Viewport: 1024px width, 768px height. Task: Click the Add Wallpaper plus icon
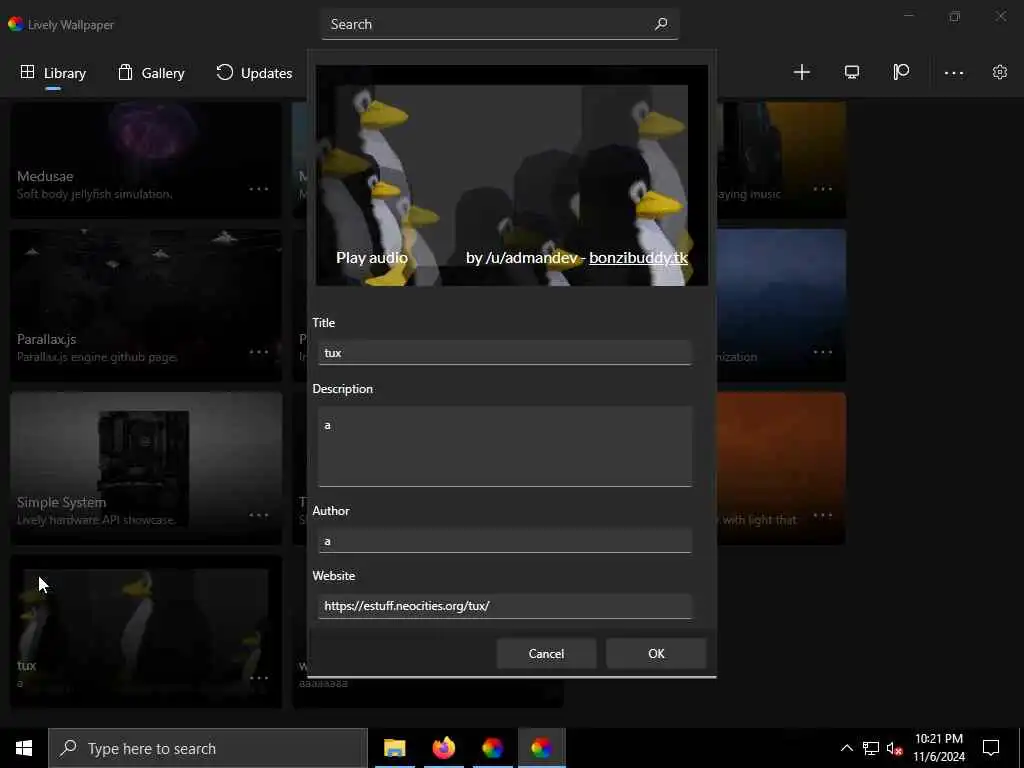(801, 72)
